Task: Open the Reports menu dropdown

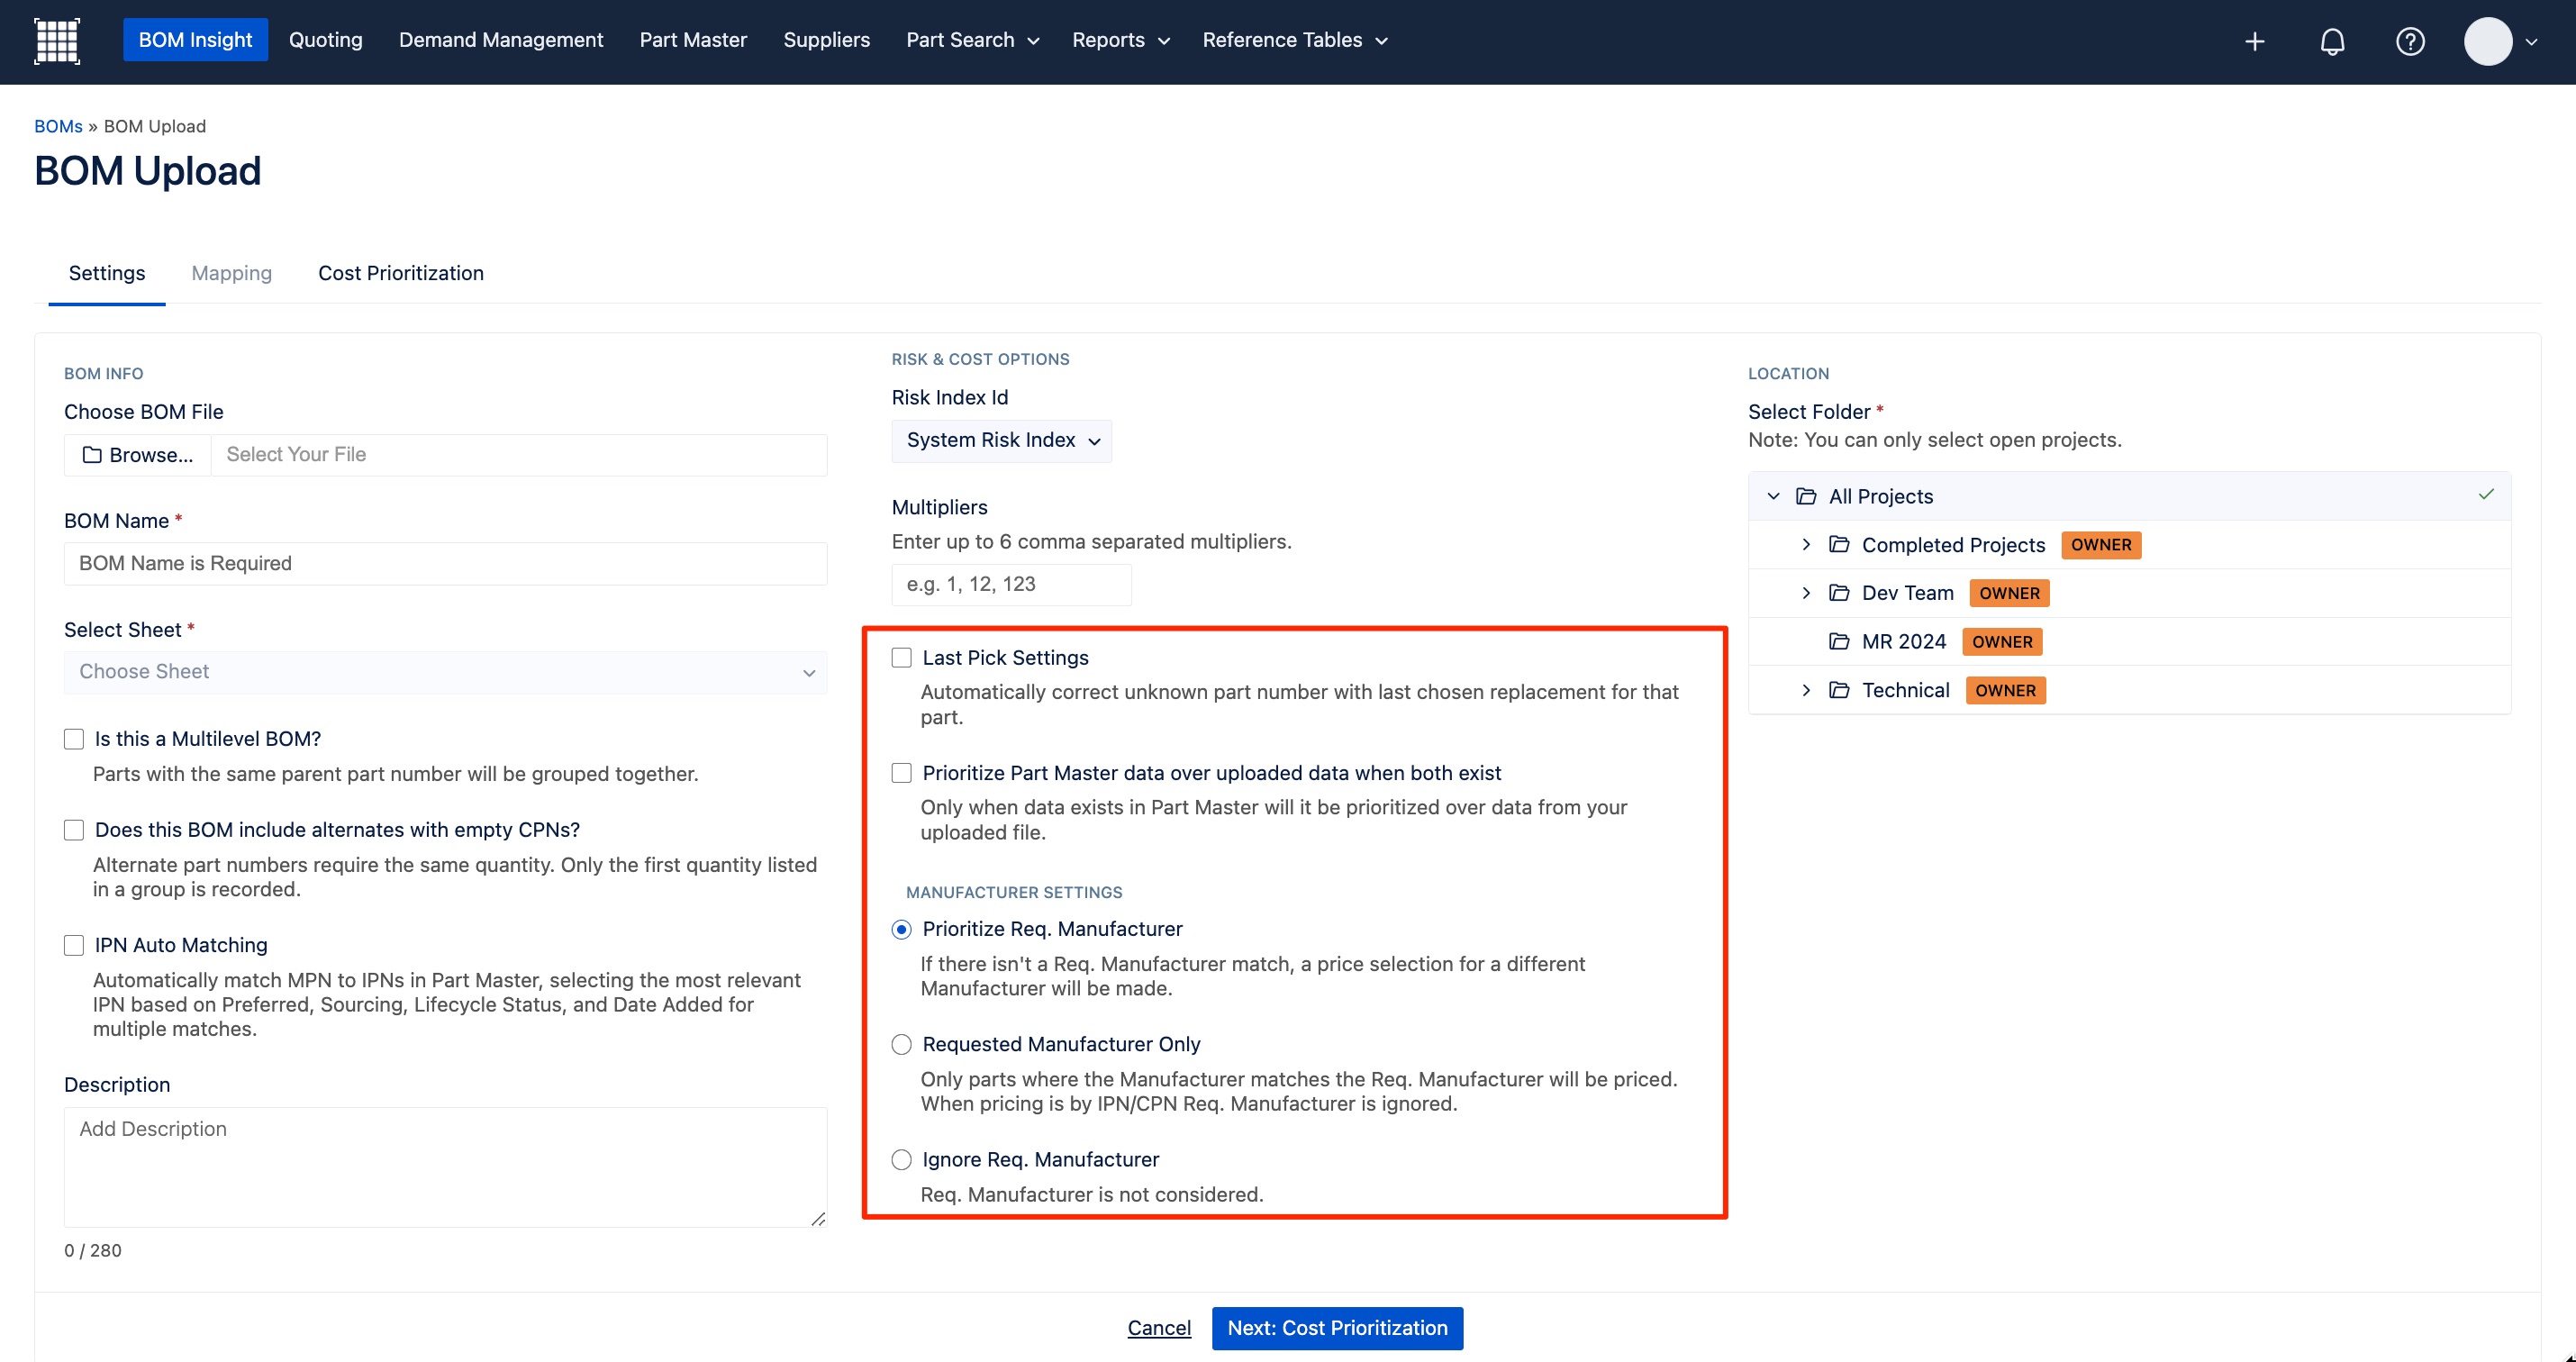Action: tap(1120, 40)
